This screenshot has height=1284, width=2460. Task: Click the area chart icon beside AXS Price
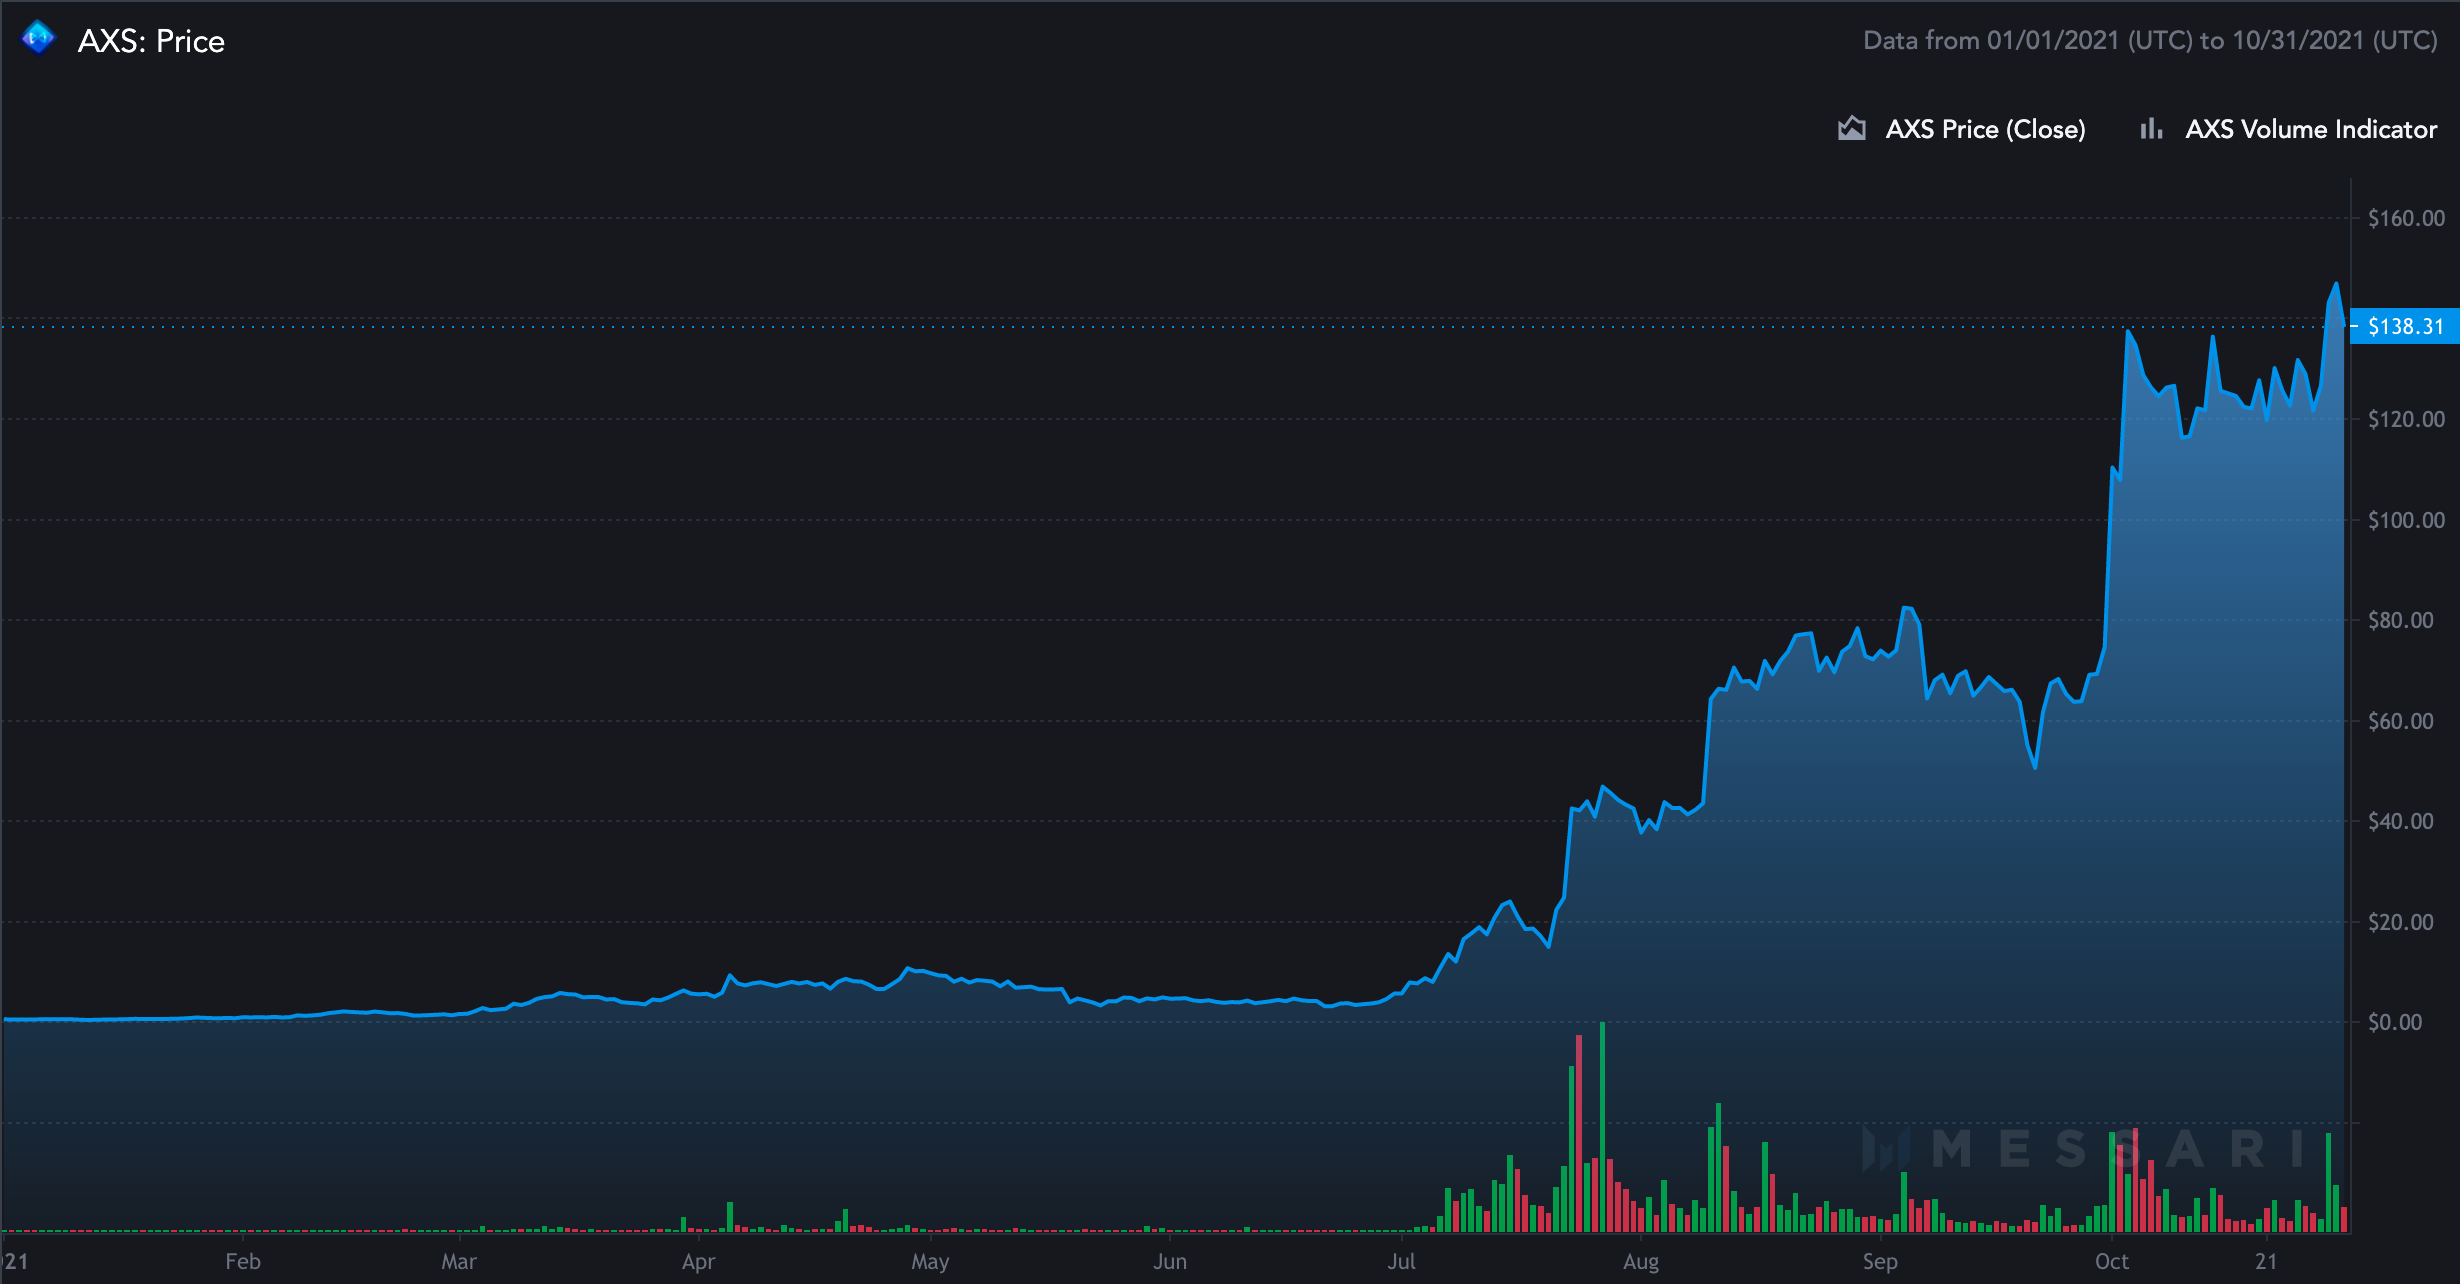(x=1851, y=129)
